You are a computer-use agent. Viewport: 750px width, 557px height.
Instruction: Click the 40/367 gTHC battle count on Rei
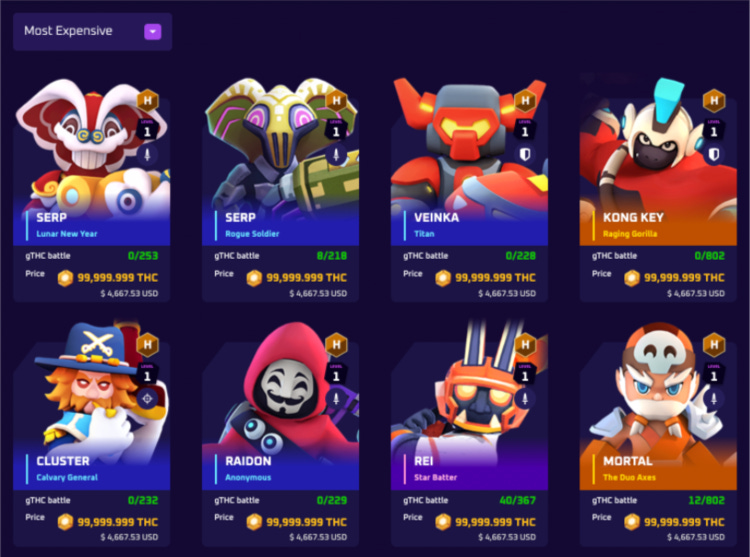[x=517, y=500]
